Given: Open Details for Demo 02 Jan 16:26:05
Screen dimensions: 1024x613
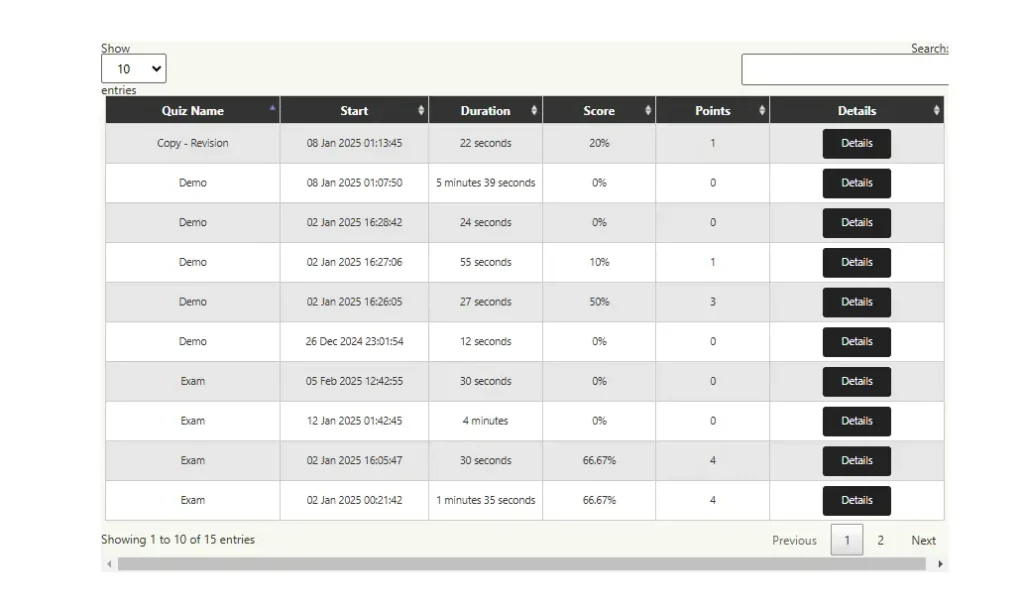Looking at the screenshot, I should (x=857, y=302).
